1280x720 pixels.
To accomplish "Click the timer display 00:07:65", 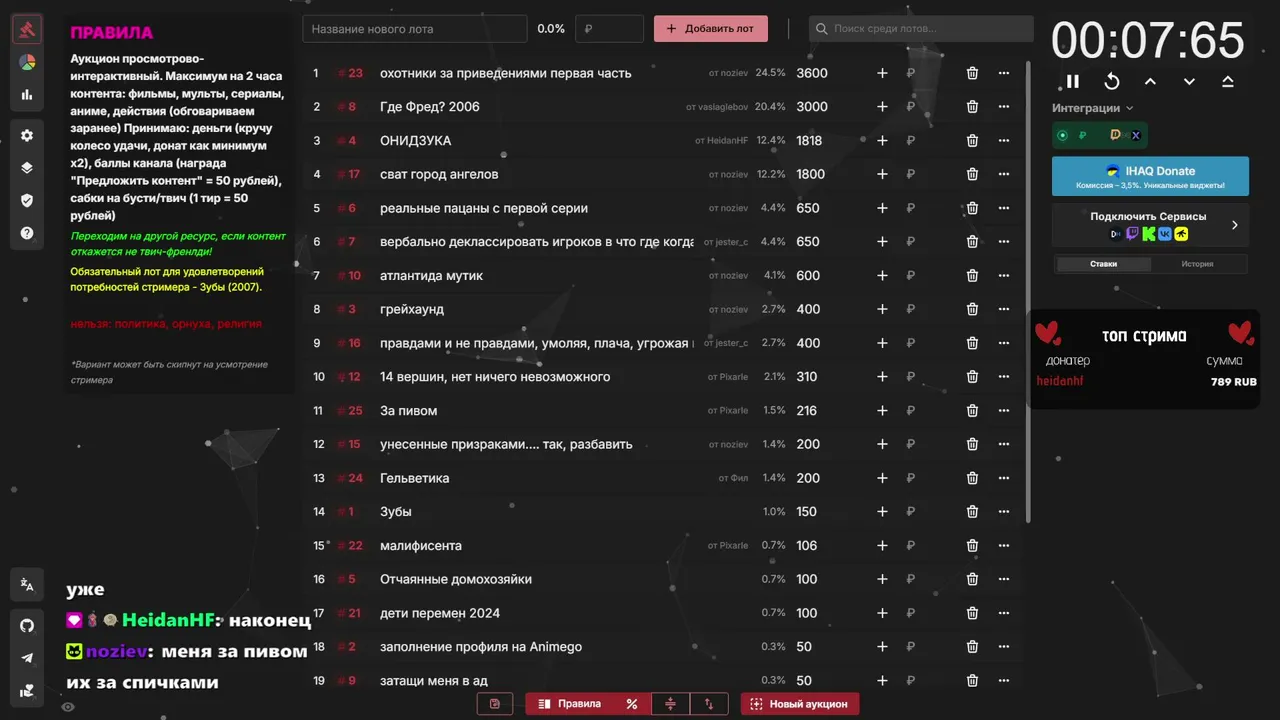I will click(1148, 40).
